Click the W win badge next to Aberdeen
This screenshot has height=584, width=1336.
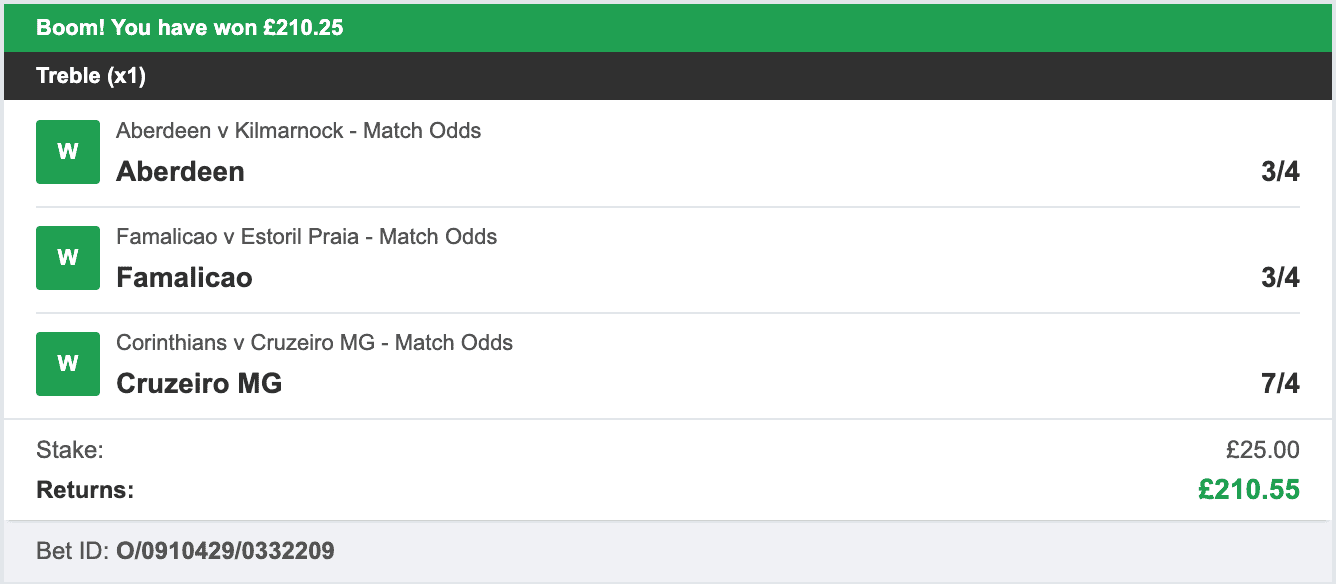67,151
